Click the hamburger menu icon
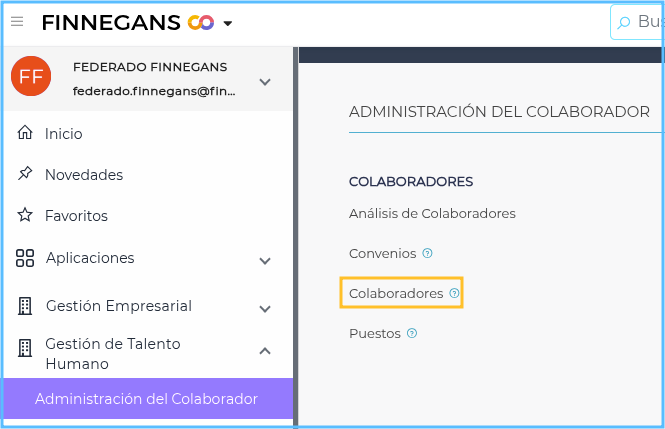Screen dimensions: 665x429 click(17, 22)
